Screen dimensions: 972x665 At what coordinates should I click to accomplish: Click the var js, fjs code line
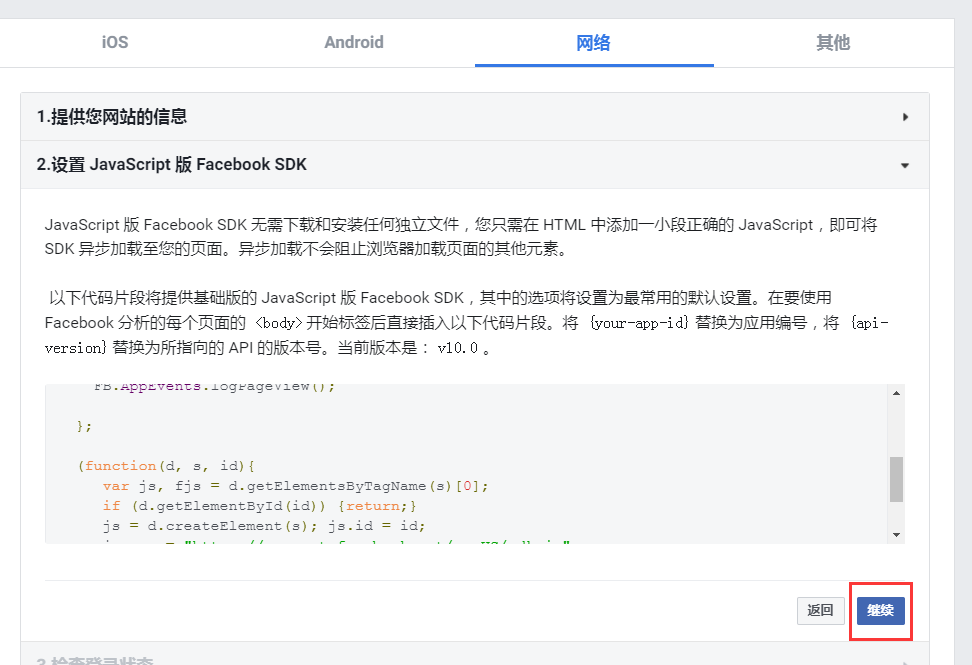(296, 486)
